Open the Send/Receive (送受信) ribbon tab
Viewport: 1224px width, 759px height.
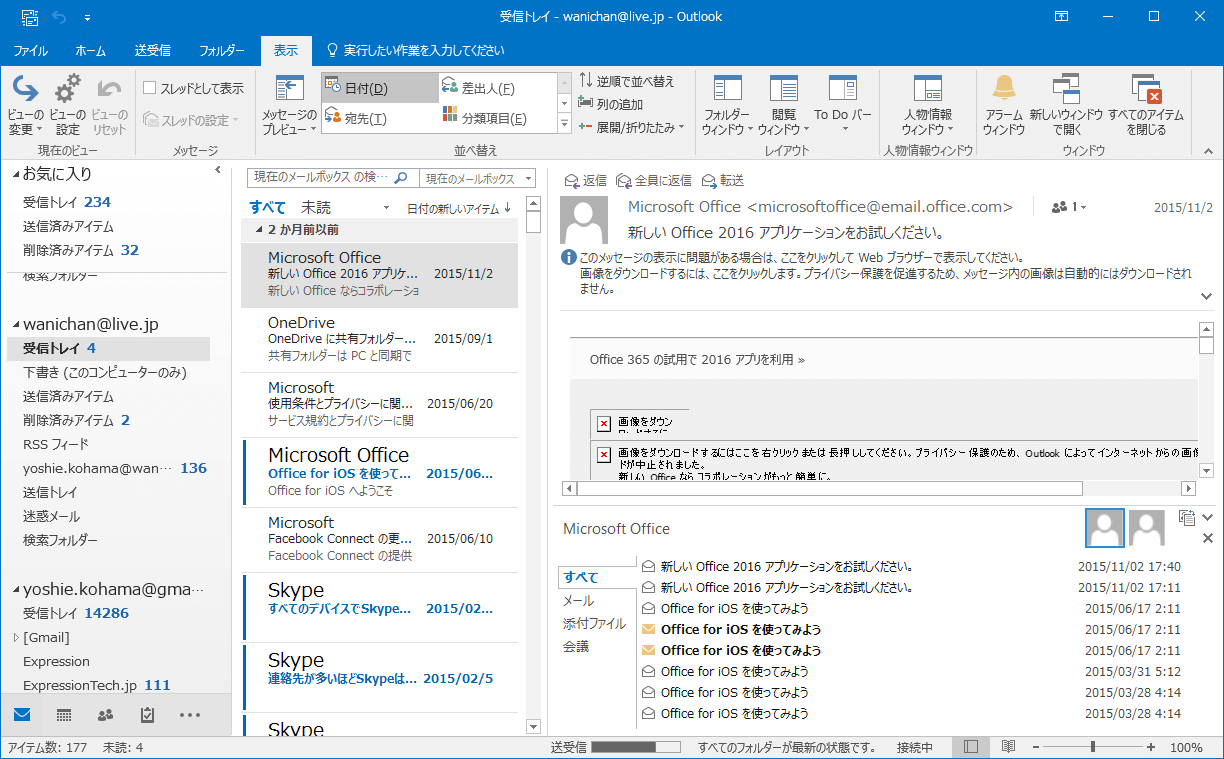(x=152, y=50)
